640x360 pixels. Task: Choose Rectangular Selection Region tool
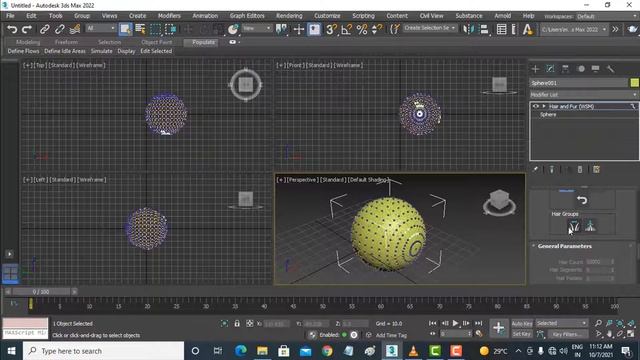tap(156, 29)
